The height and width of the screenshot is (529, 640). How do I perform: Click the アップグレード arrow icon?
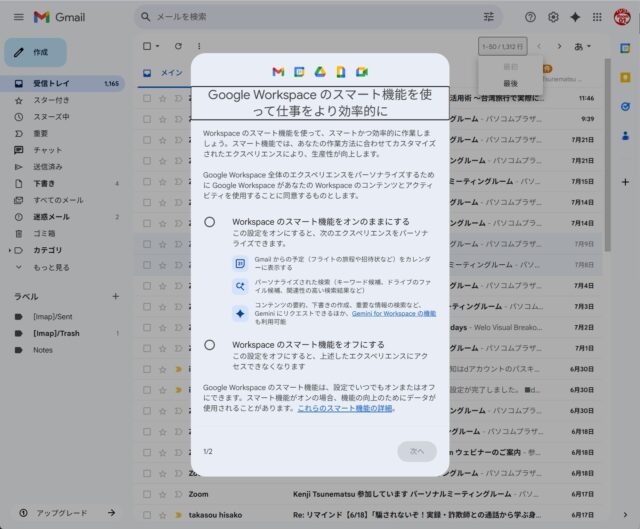tap(111, 513)
